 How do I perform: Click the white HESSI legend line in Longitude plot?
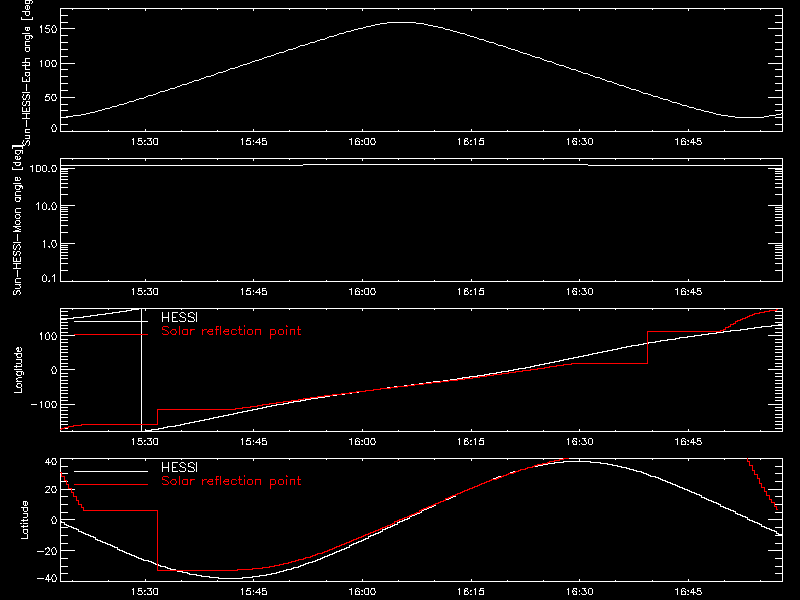click(111, 321)
